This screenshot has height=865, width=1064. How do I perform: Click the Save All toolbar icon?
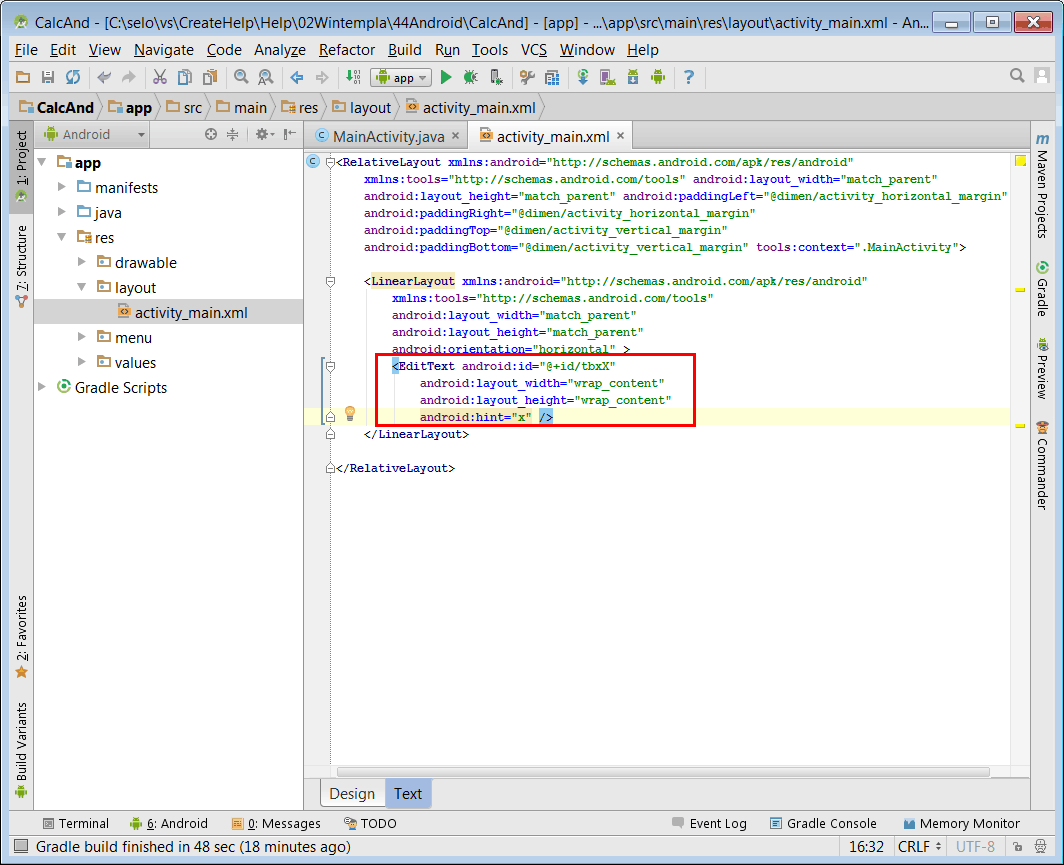[x=48, y=77]
